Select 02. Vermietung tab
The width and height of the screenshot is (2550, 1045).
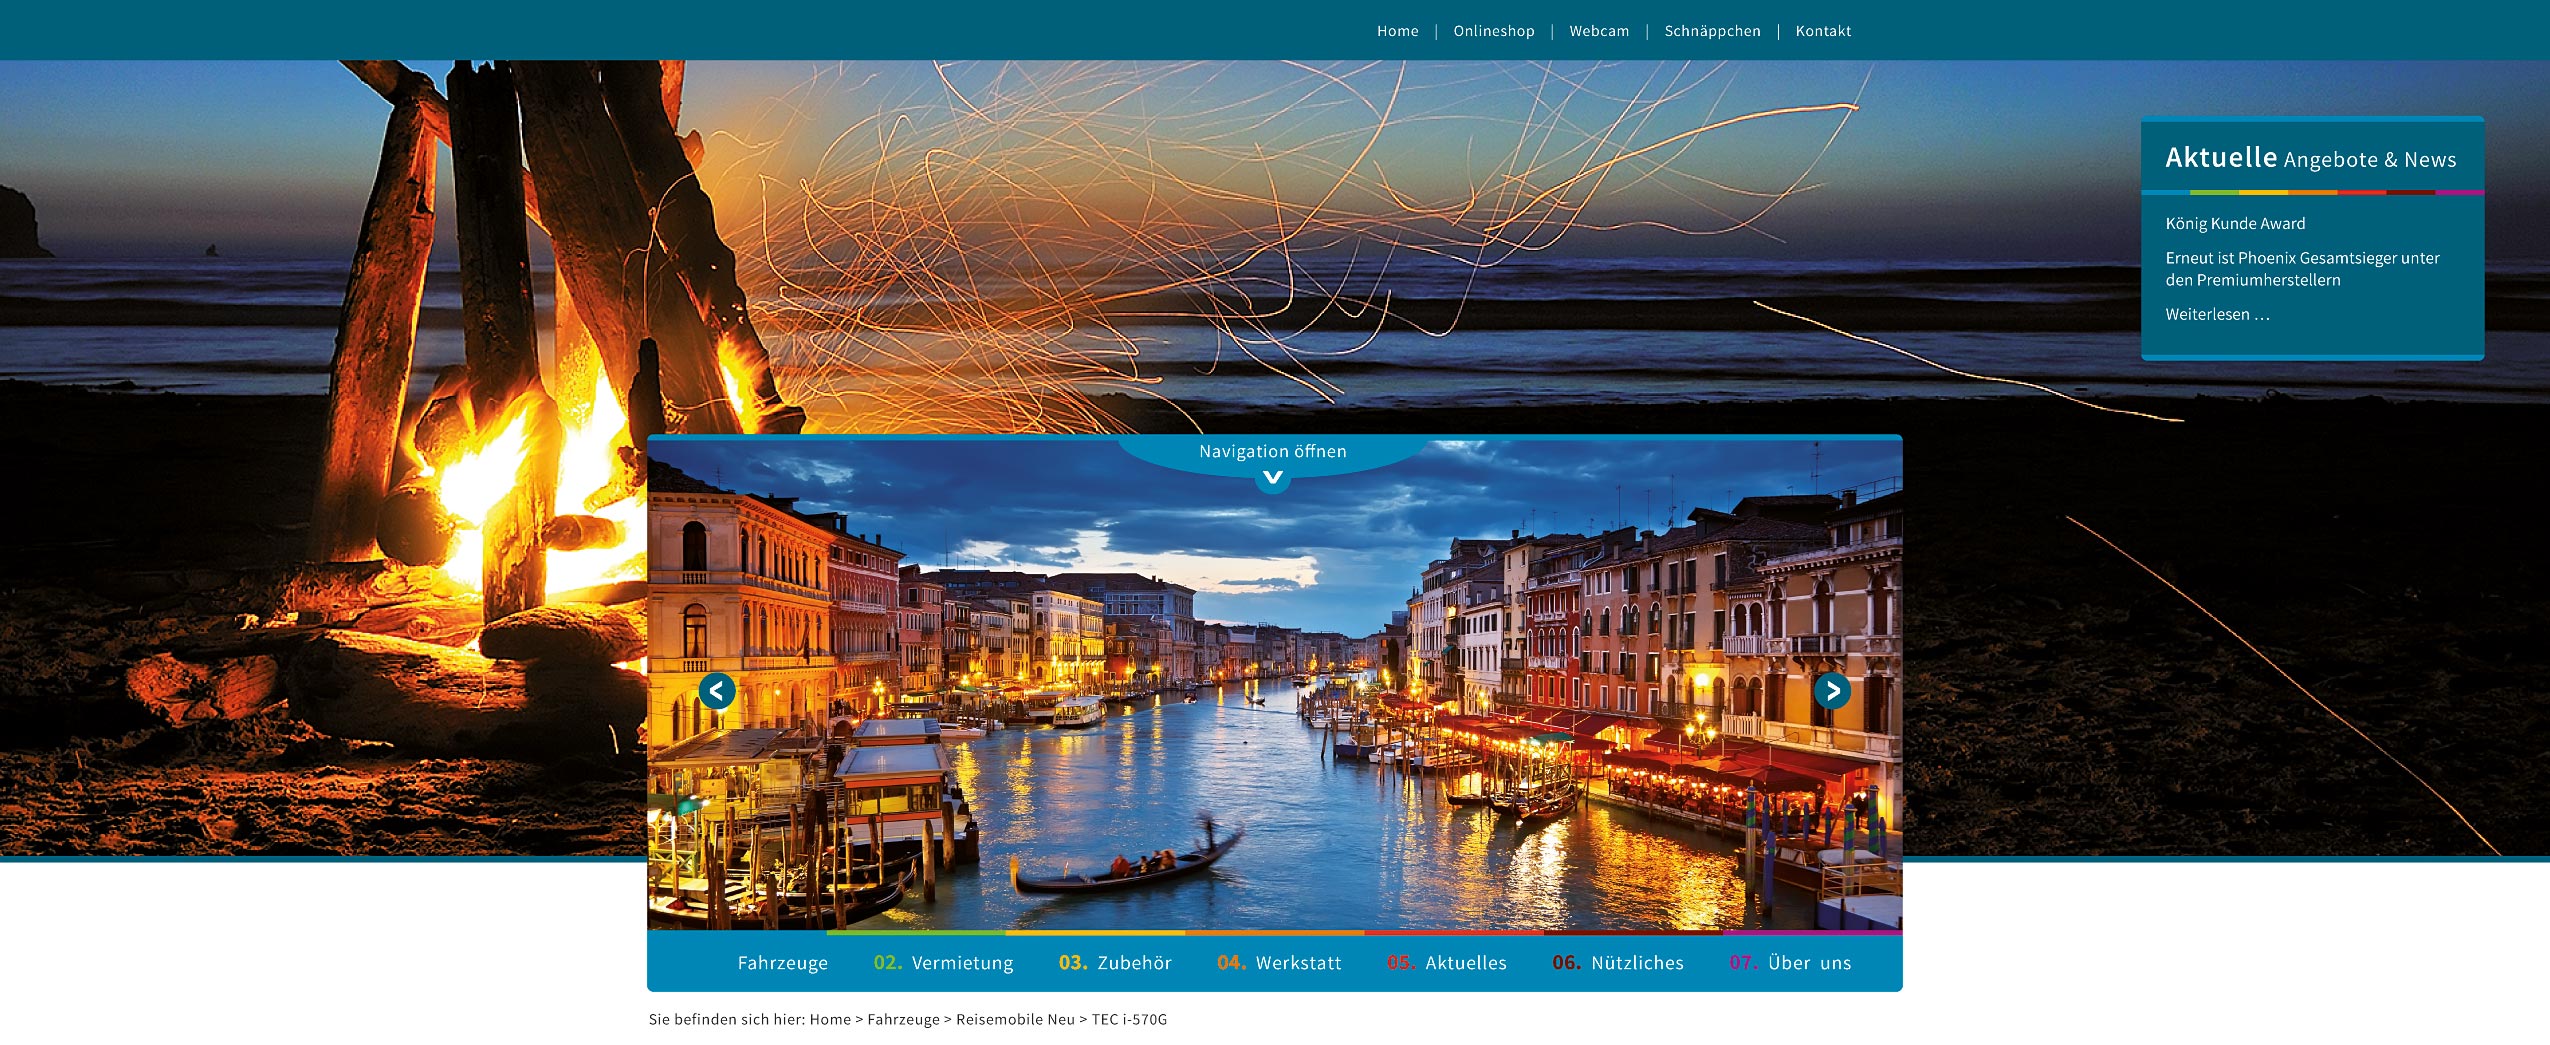pos(943,963)
